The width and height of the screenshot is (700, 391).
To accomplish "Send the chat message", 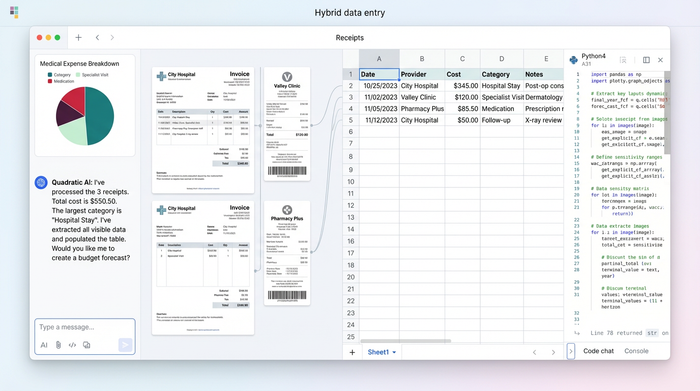I will click(x=125, y=345).
